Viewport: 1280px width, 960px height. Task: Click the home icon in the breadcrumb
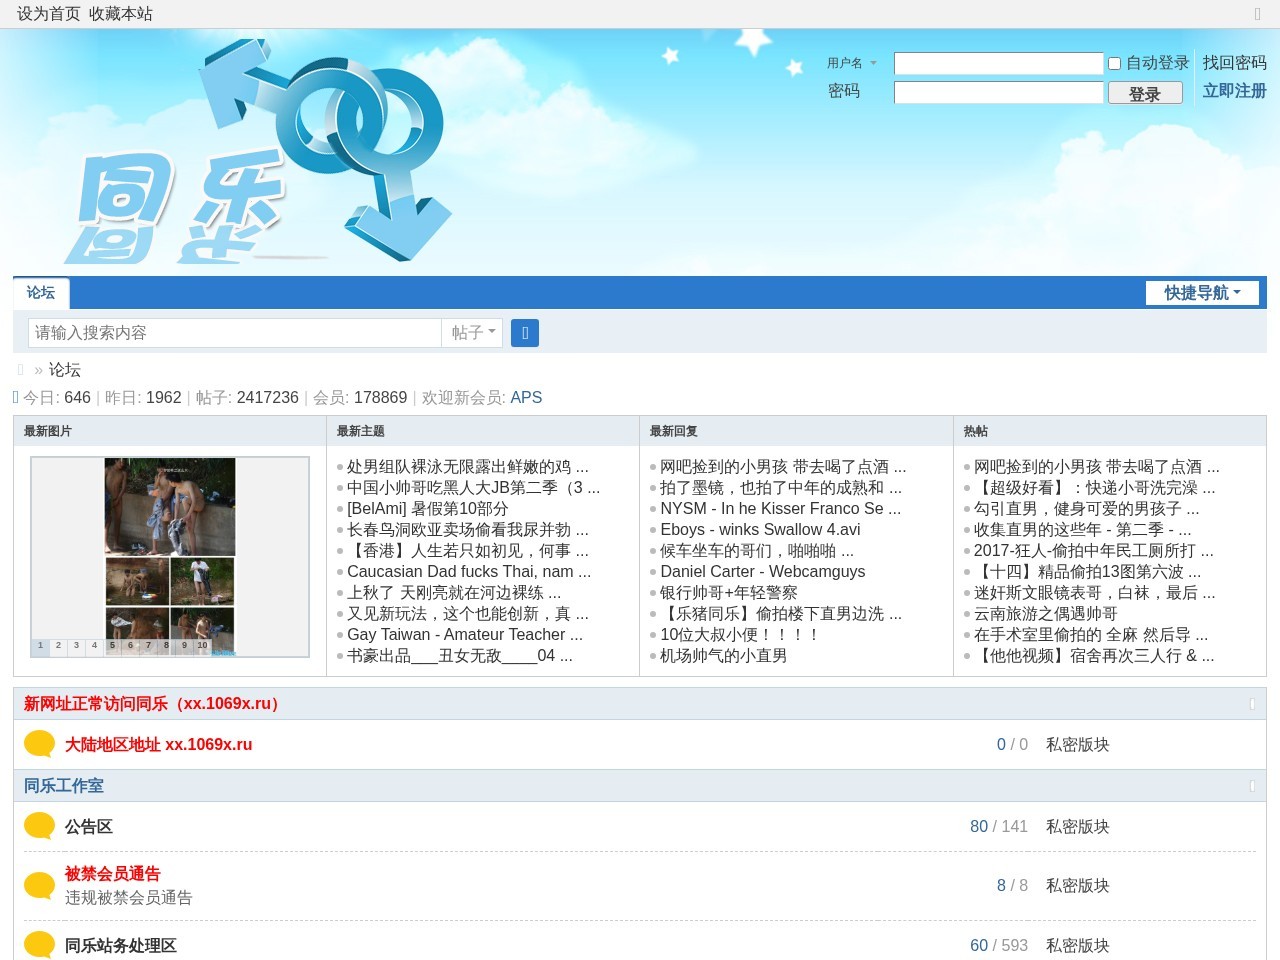20,370
